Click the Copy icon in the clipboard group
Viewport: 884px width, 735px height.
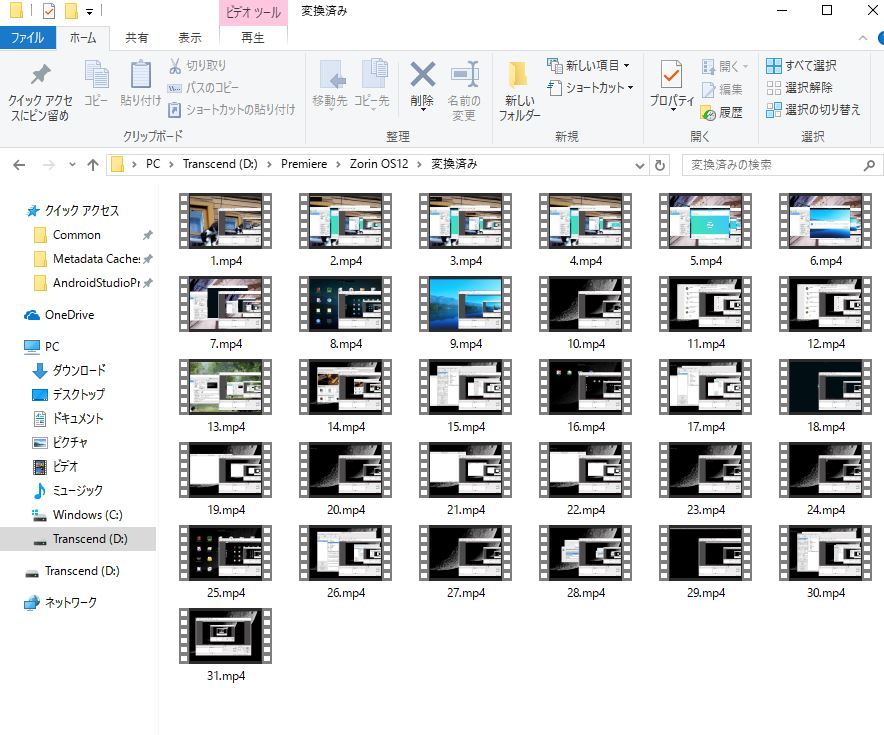tap(96, 76)
